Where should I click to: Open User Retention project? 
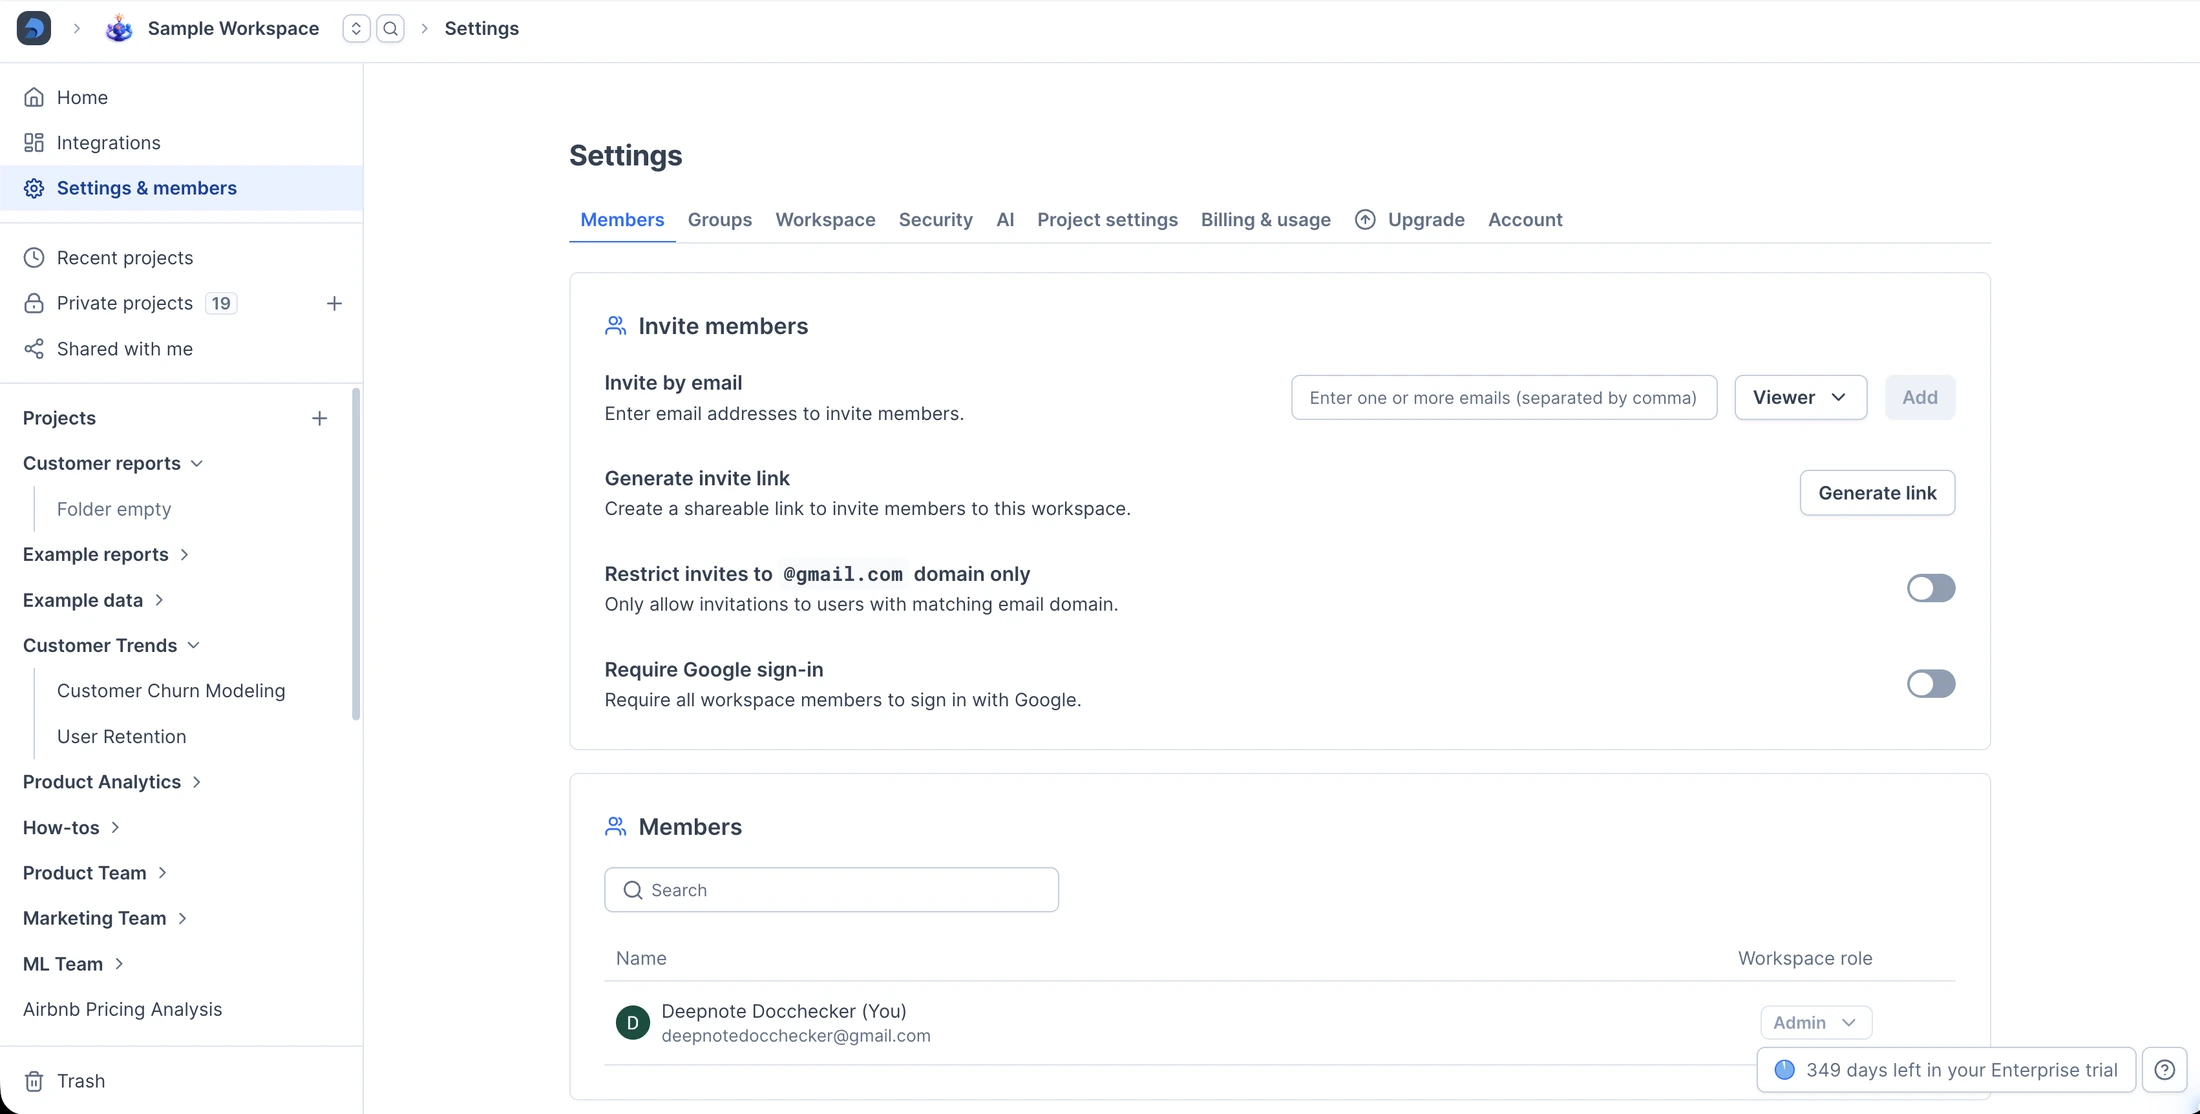122,737
